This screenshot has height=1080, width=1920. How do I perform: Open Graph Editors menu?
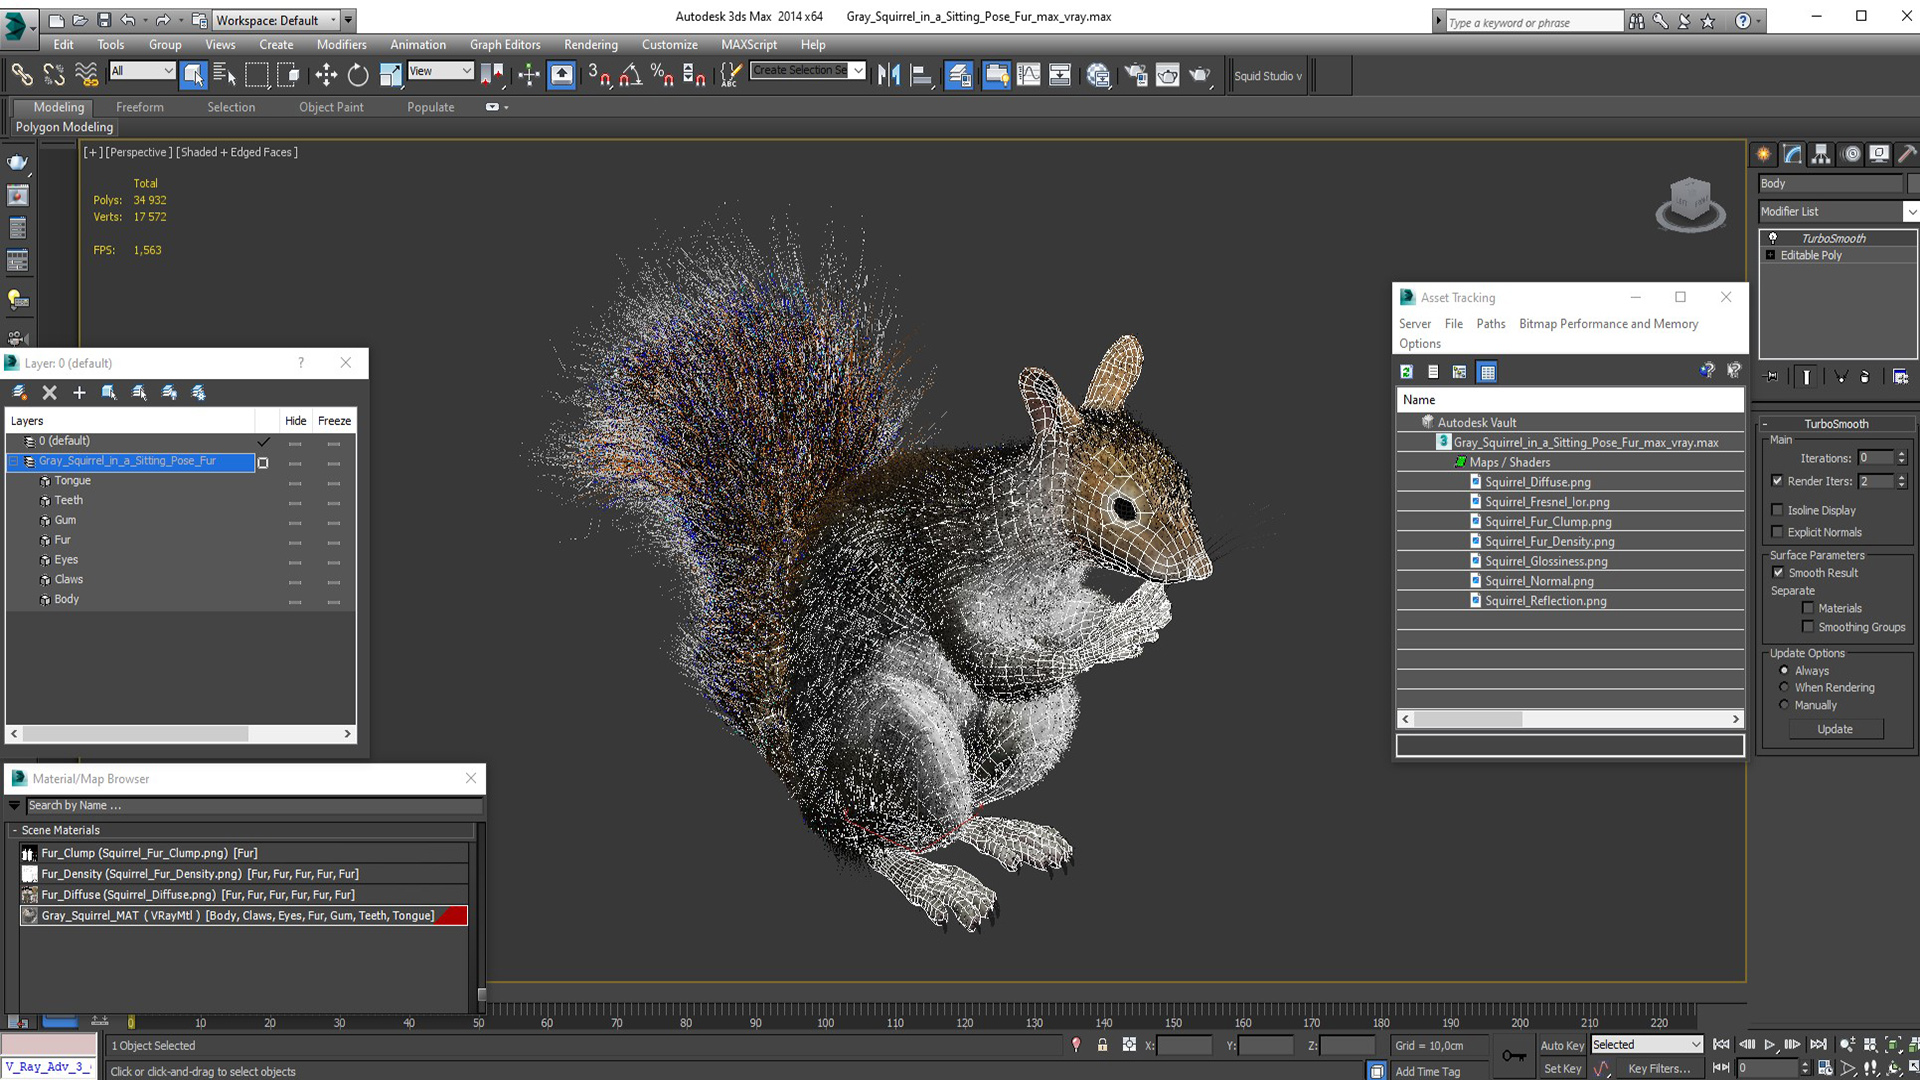pos(505,45)
